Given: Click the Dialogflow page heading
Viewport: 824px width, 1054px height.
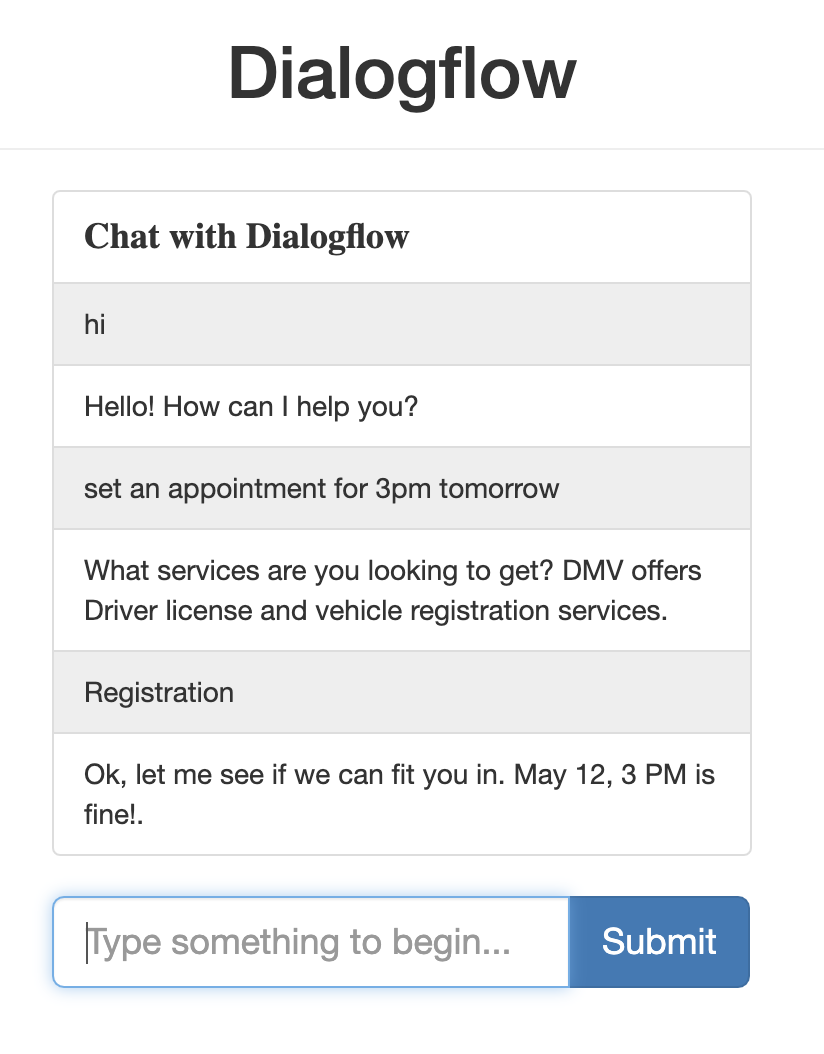Looking at the screenshot, I should (x=402, y=74).
